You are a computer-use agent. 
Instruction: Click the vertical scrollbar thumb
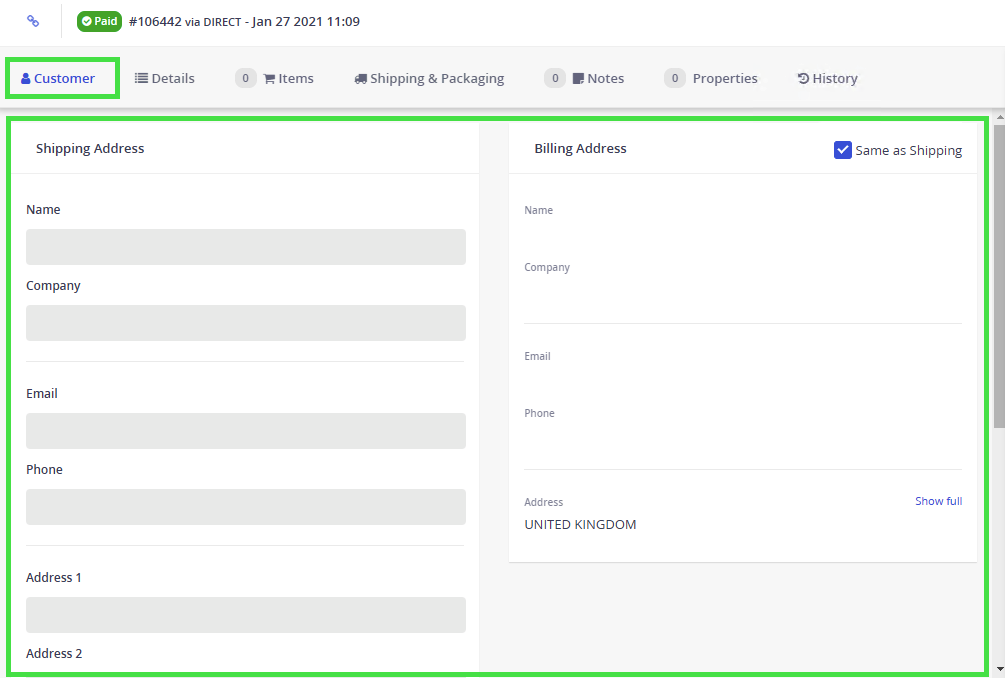[x=998, y=275]
